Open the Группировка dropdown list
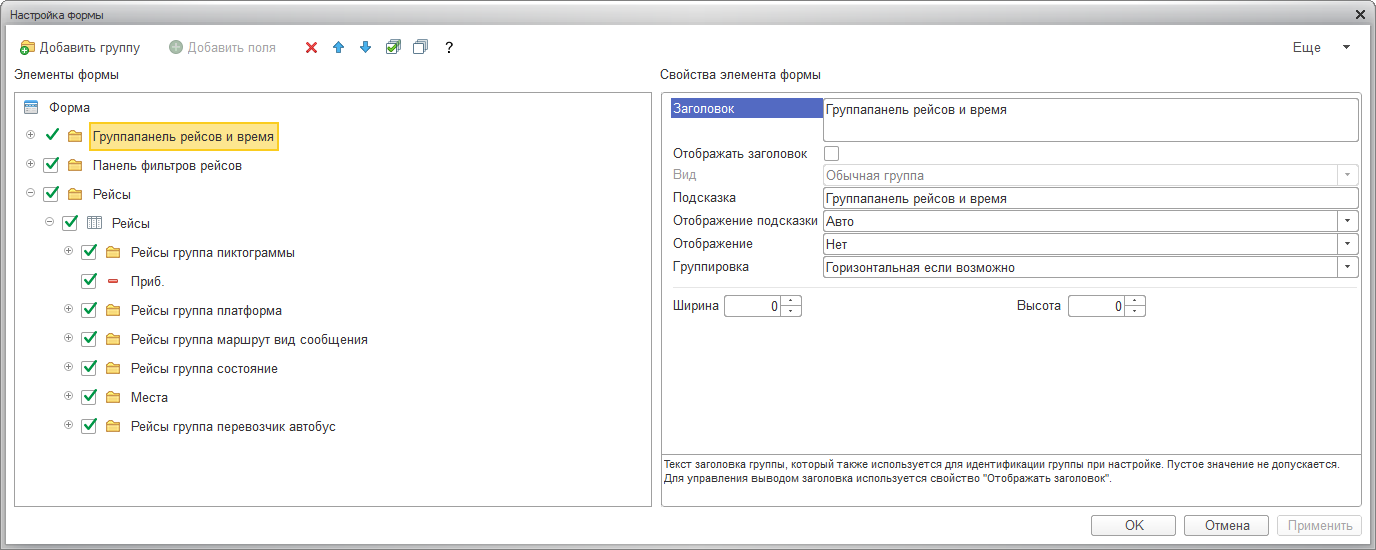This screenshot has height=550, width=1376. point(1348,268)
